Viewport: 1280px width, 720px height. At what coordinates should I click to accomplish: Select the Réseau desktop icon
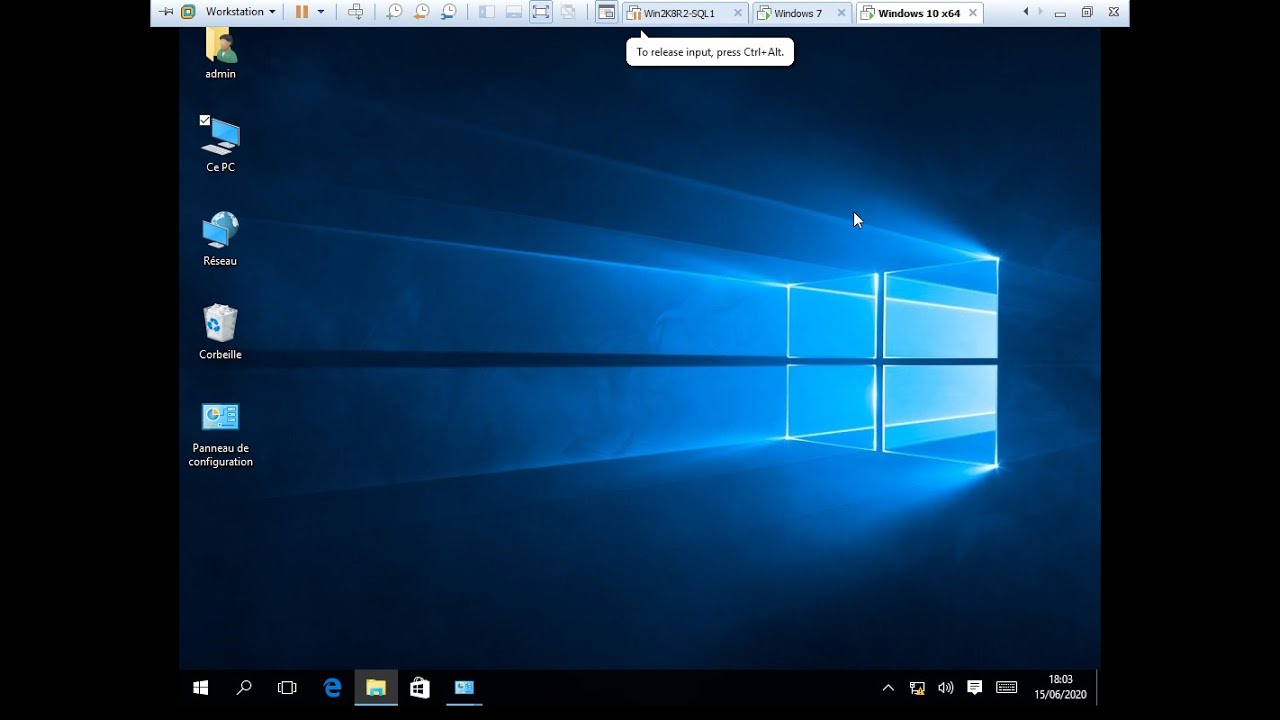tap(220, 238)
